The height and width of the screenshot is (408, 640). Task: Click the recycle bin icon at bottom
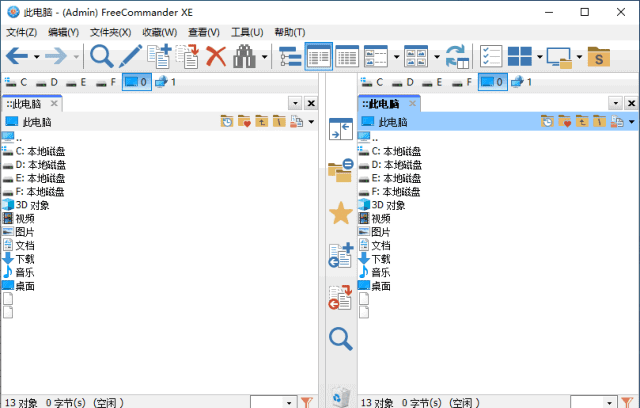click(x=341, y=396)
